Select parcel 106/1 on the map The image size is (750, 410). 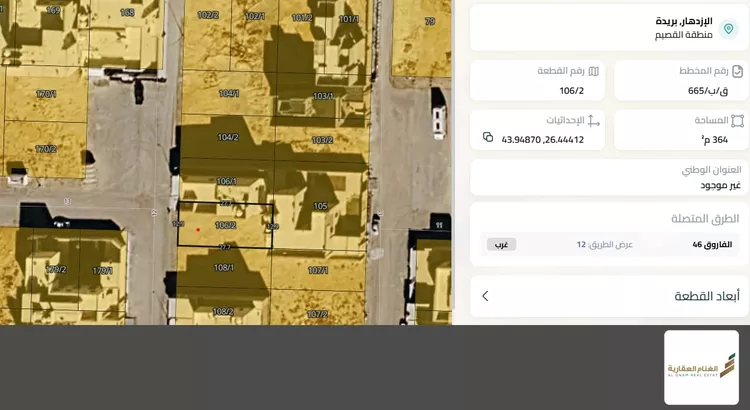pos(226,181)
